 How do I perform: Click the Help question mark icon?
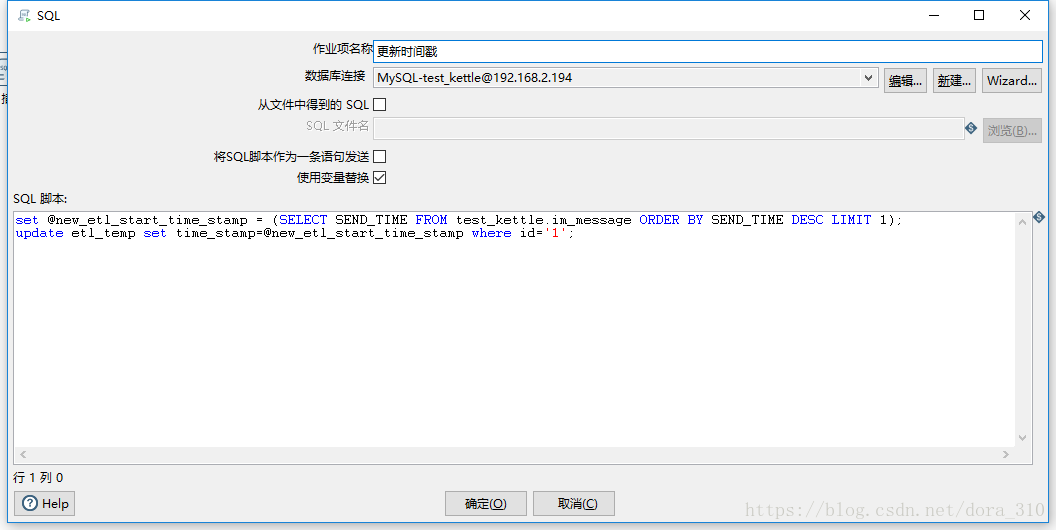(30, 503)
